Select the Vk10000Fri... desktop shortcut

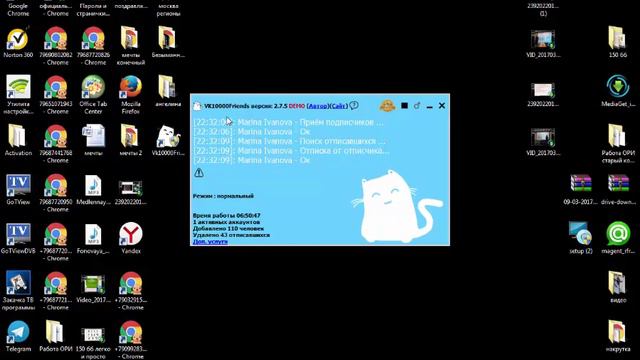point(168,140)
